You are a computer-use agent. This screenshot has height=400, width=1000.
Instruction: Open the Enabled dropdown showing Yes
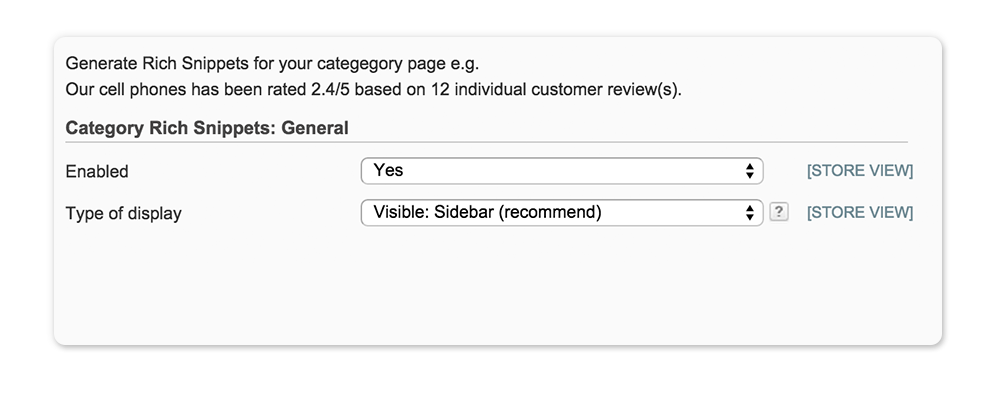(561, 171)
